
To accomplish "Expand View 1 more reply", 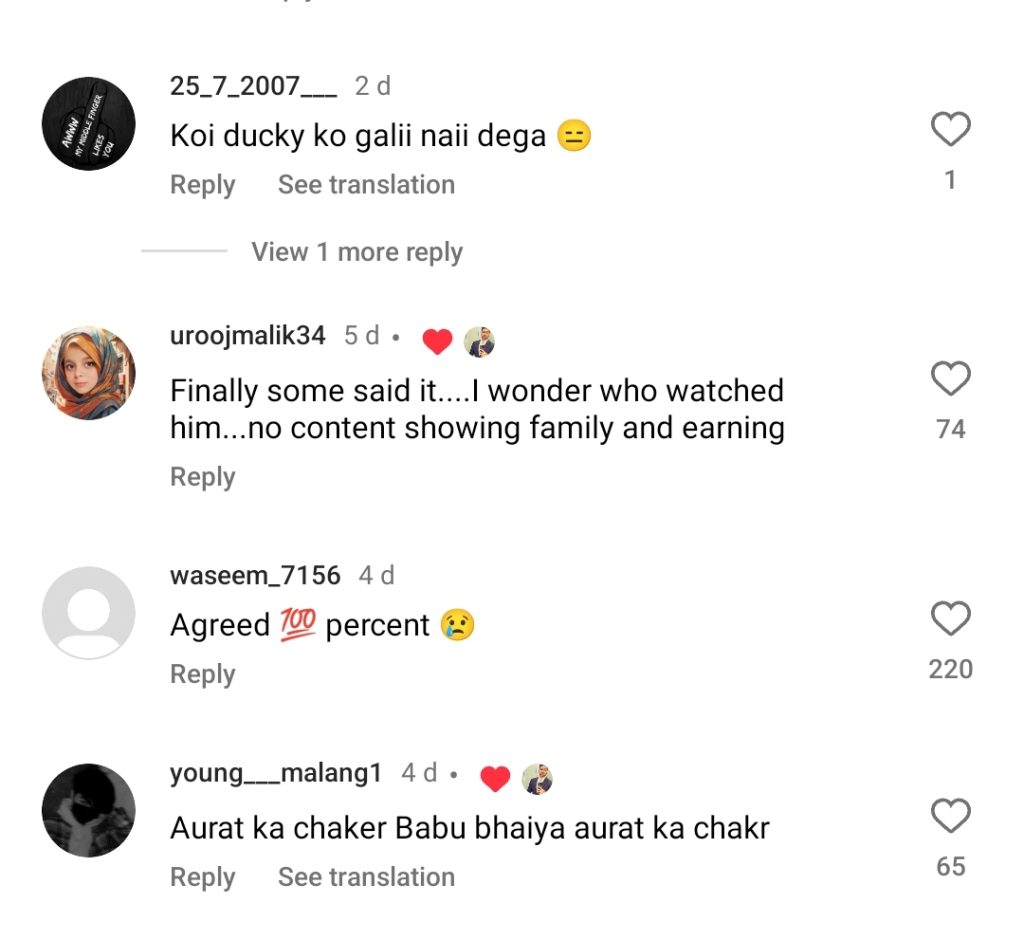I will click(357, 252).
